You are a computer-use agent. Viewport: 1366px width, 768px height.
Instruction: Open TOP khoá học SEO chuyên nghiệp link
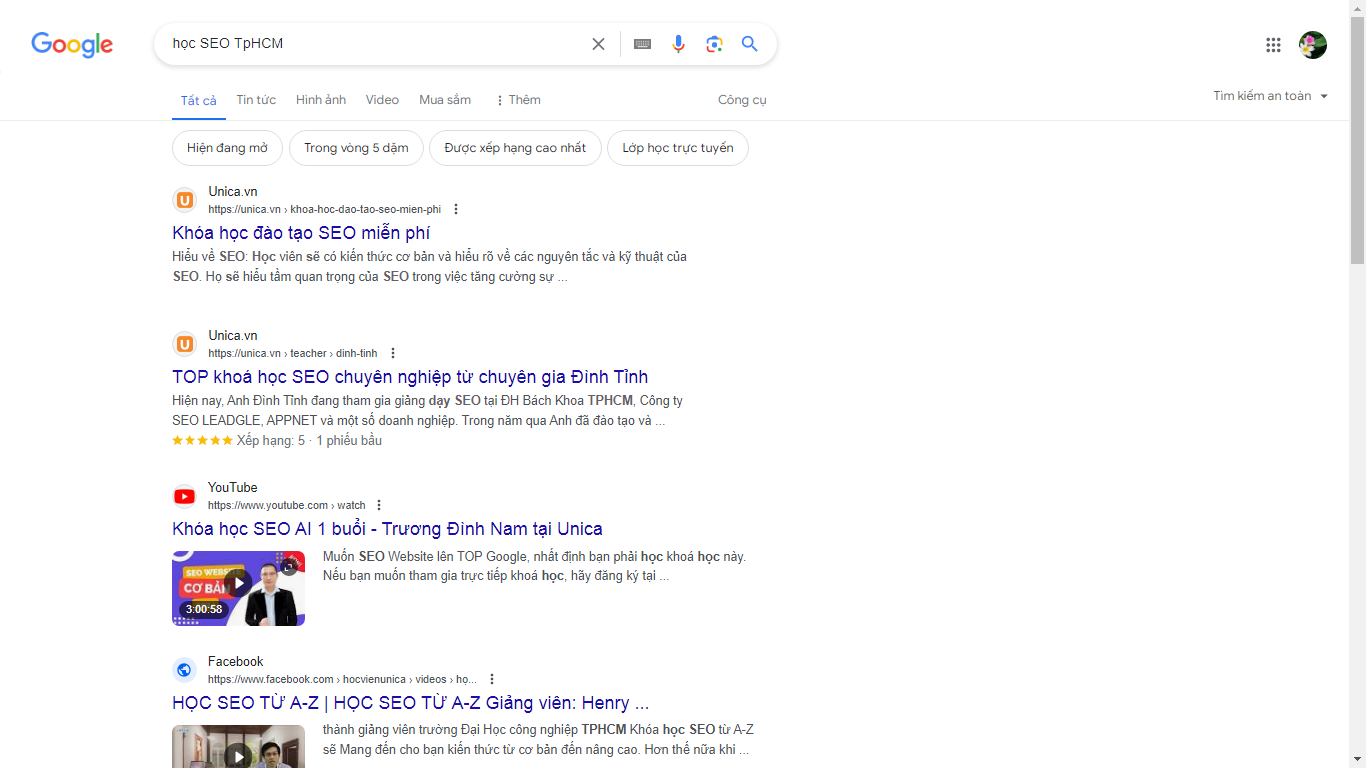coord(410,377)
